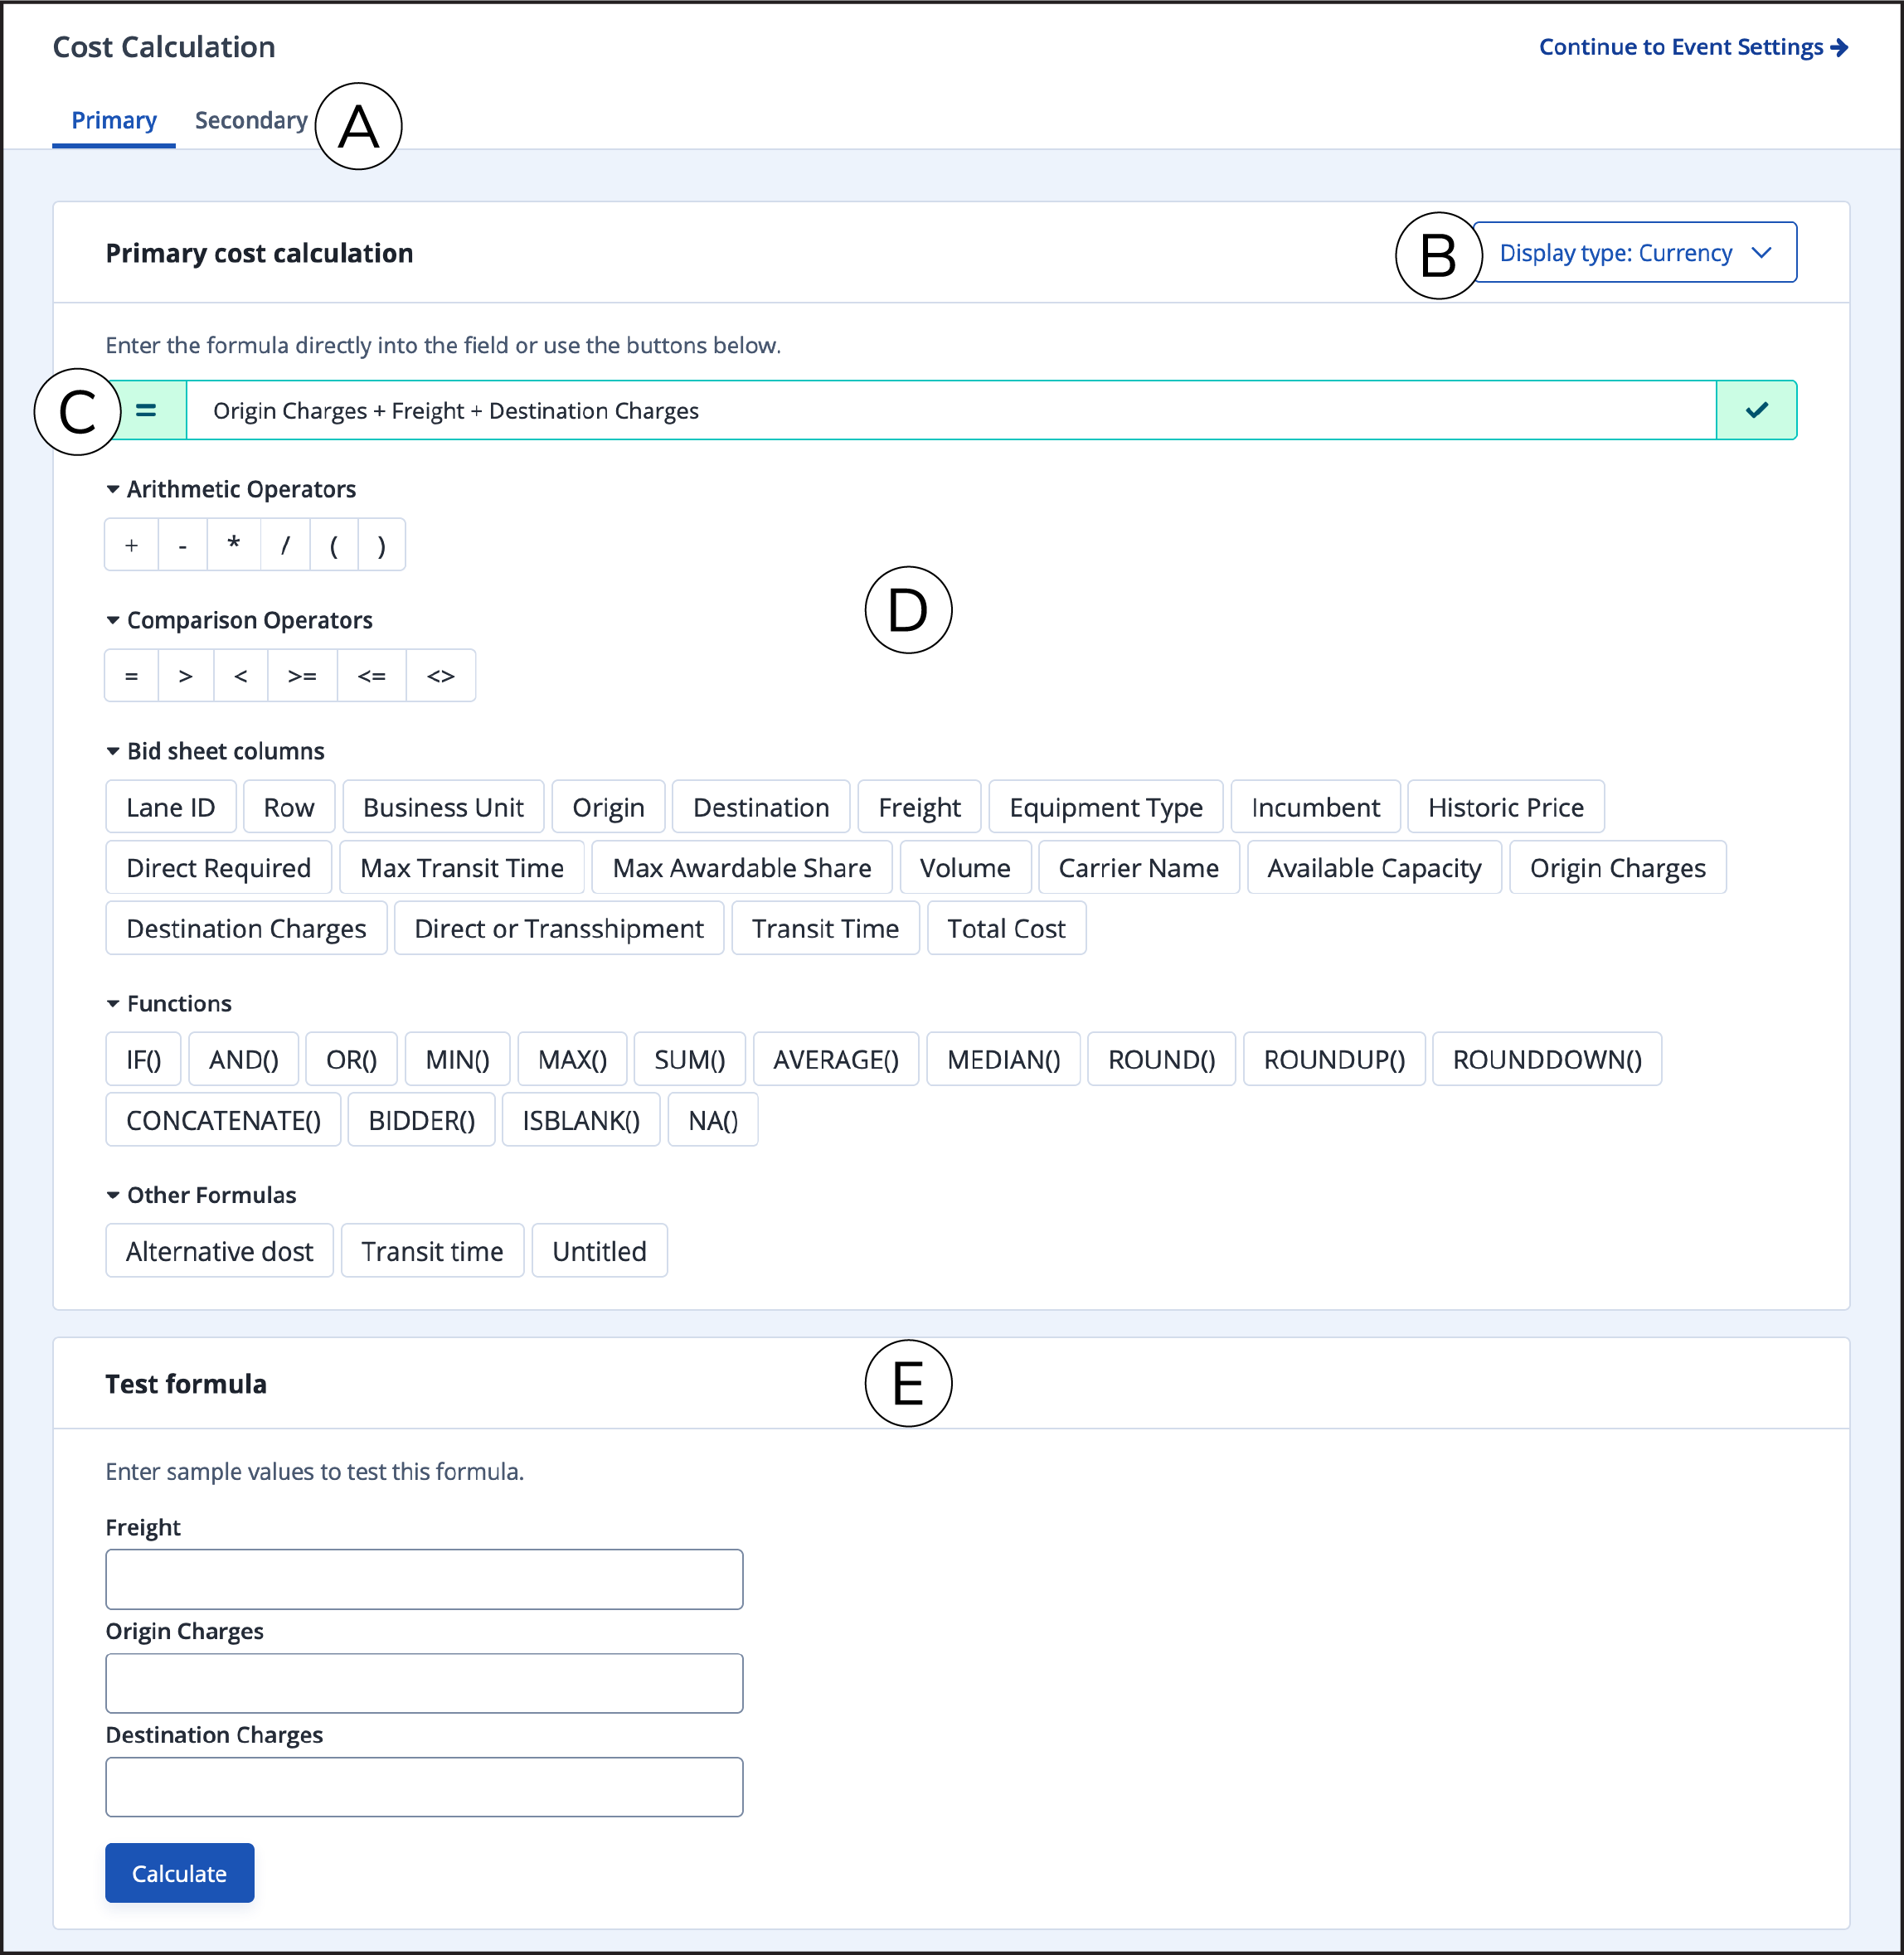Add the Carrier Name column
Image resolution: width=1904 pixels, height=1955 pixels.
pos(1139,868)
